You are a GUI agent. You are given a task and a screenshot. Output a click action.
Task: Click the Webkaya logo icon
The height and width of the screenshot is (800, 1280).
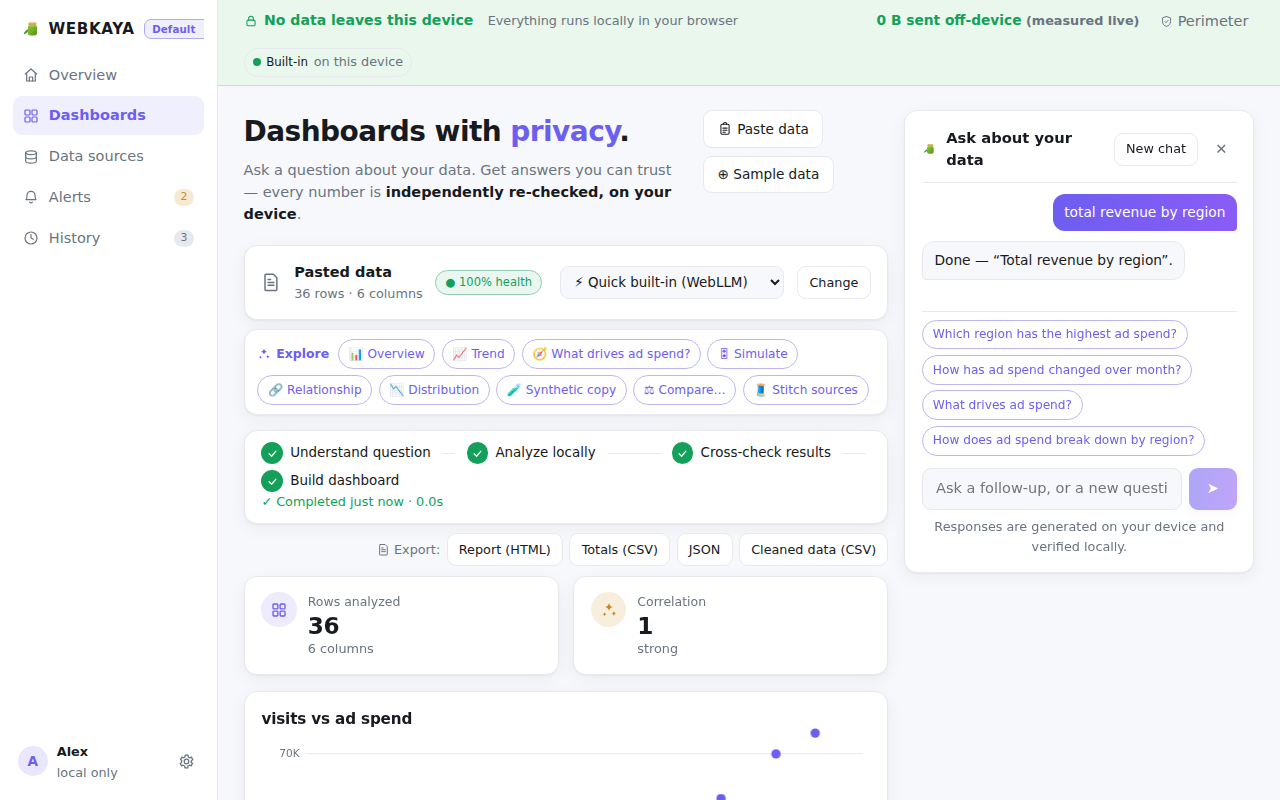point(31,29)
